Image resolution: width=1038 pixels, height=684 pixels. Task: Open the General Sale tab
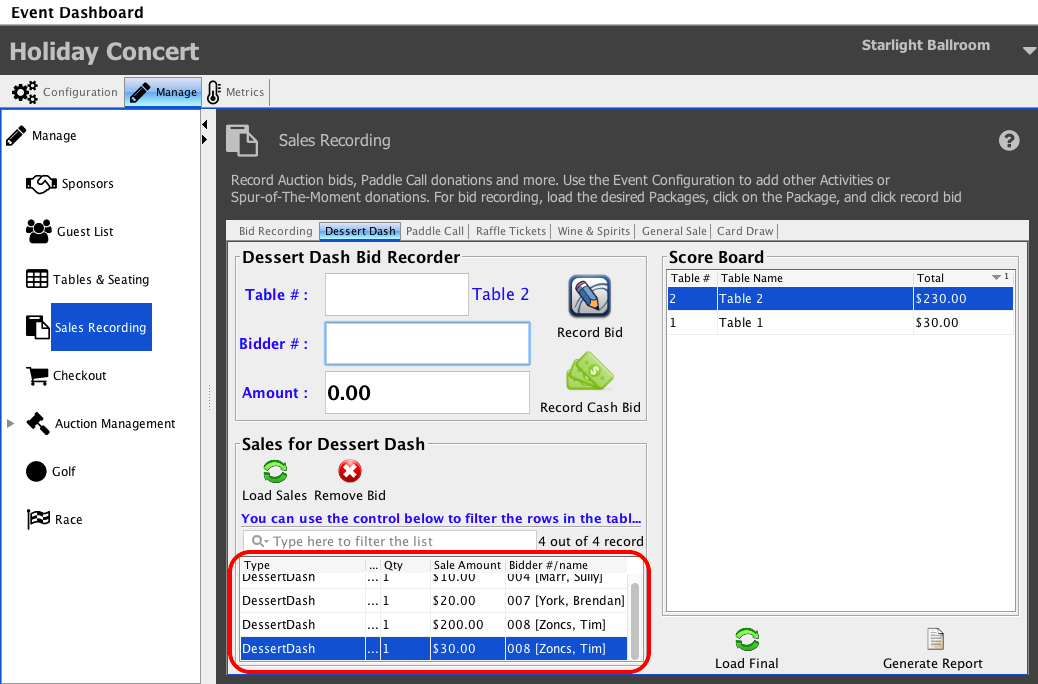point(674,231)
